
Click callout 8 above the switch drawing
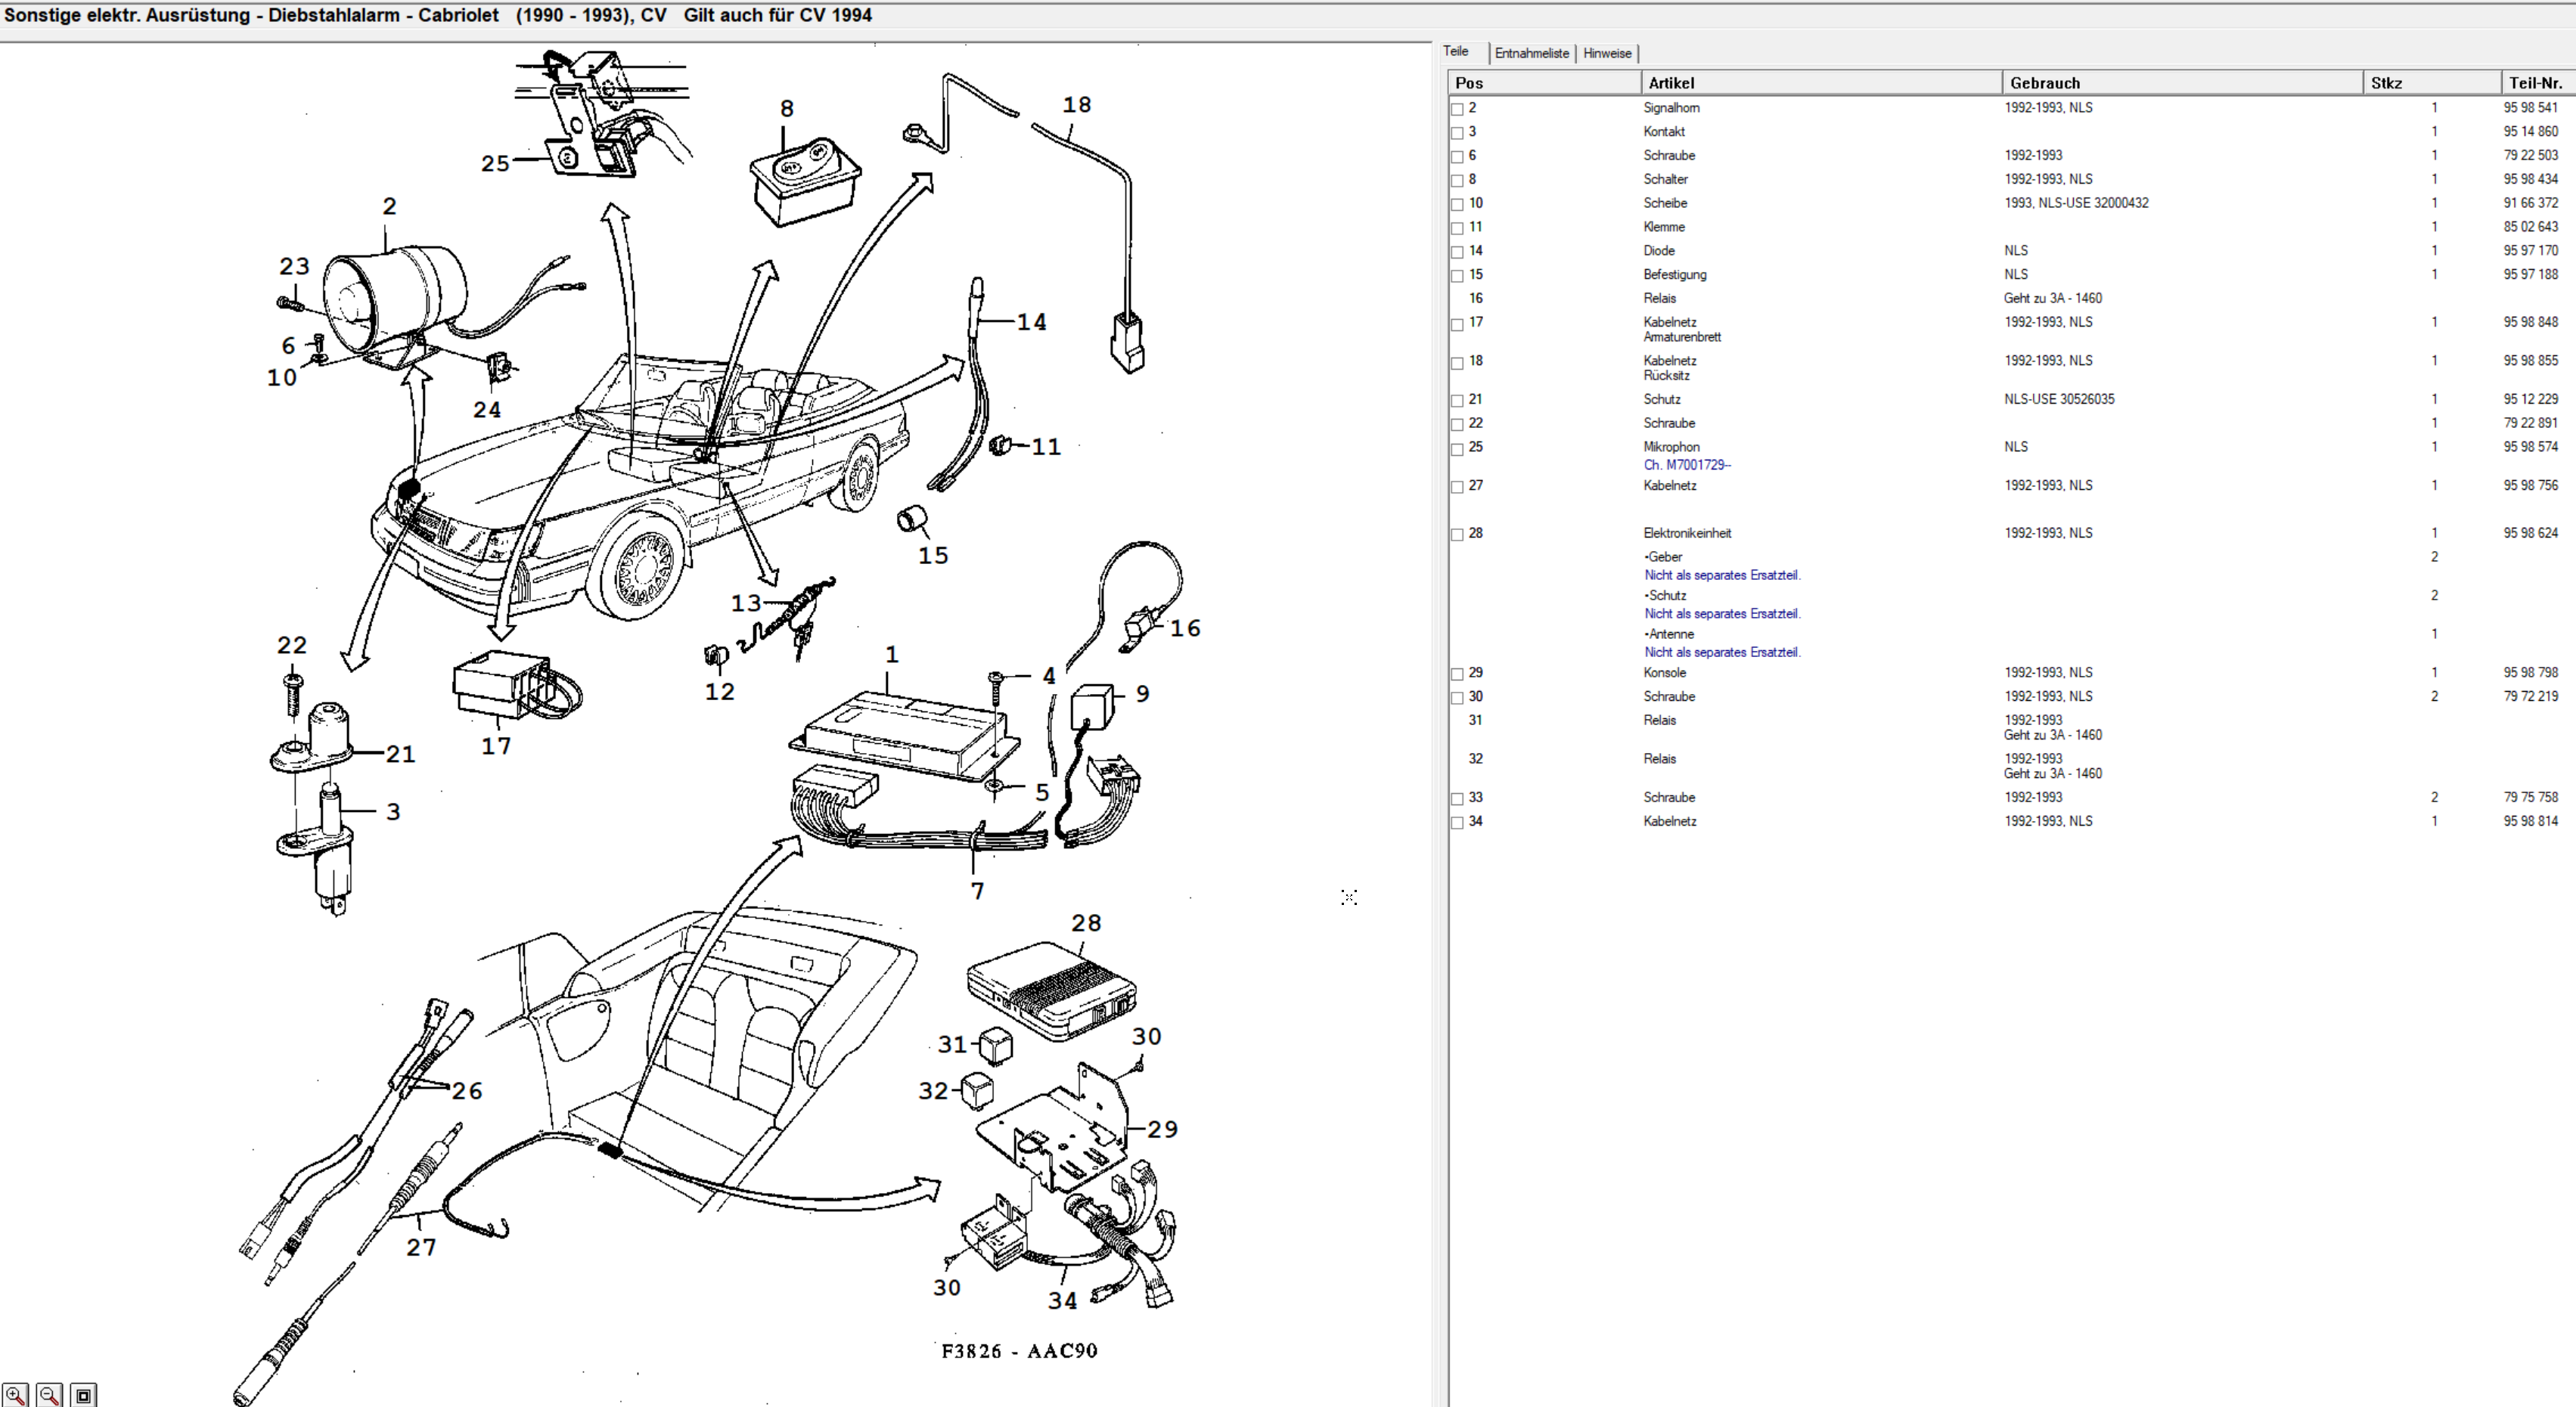click(787, 108)
